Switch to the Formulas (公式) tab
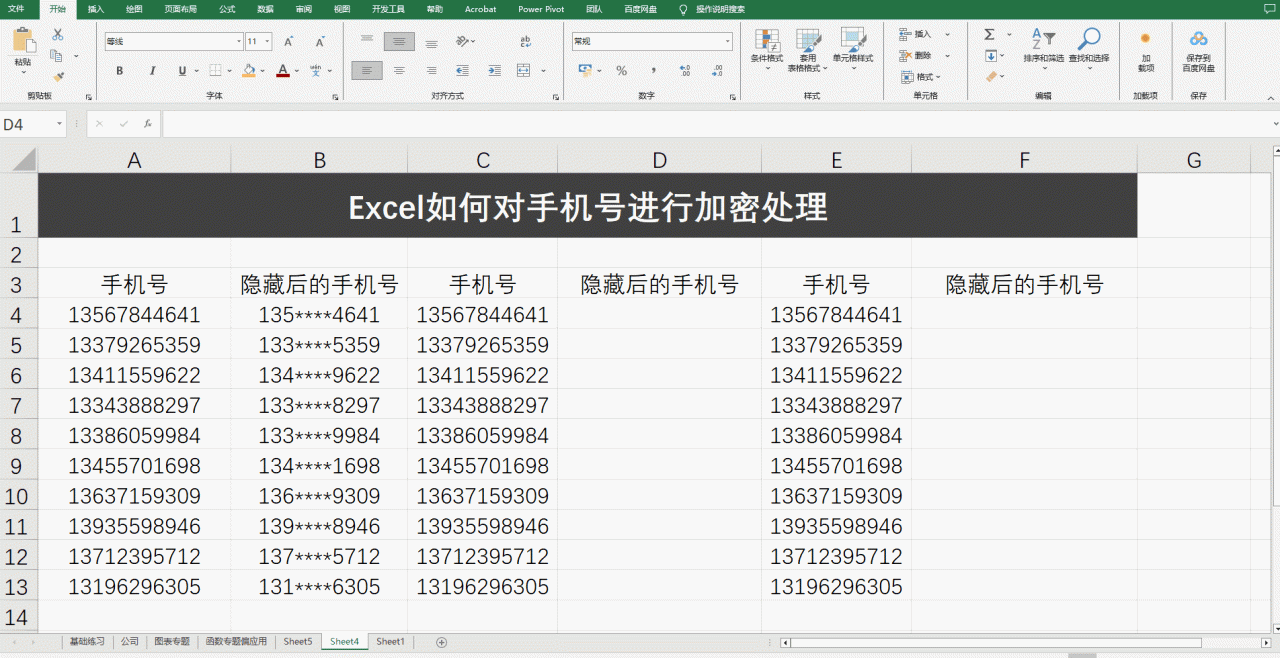 point(227,9)
